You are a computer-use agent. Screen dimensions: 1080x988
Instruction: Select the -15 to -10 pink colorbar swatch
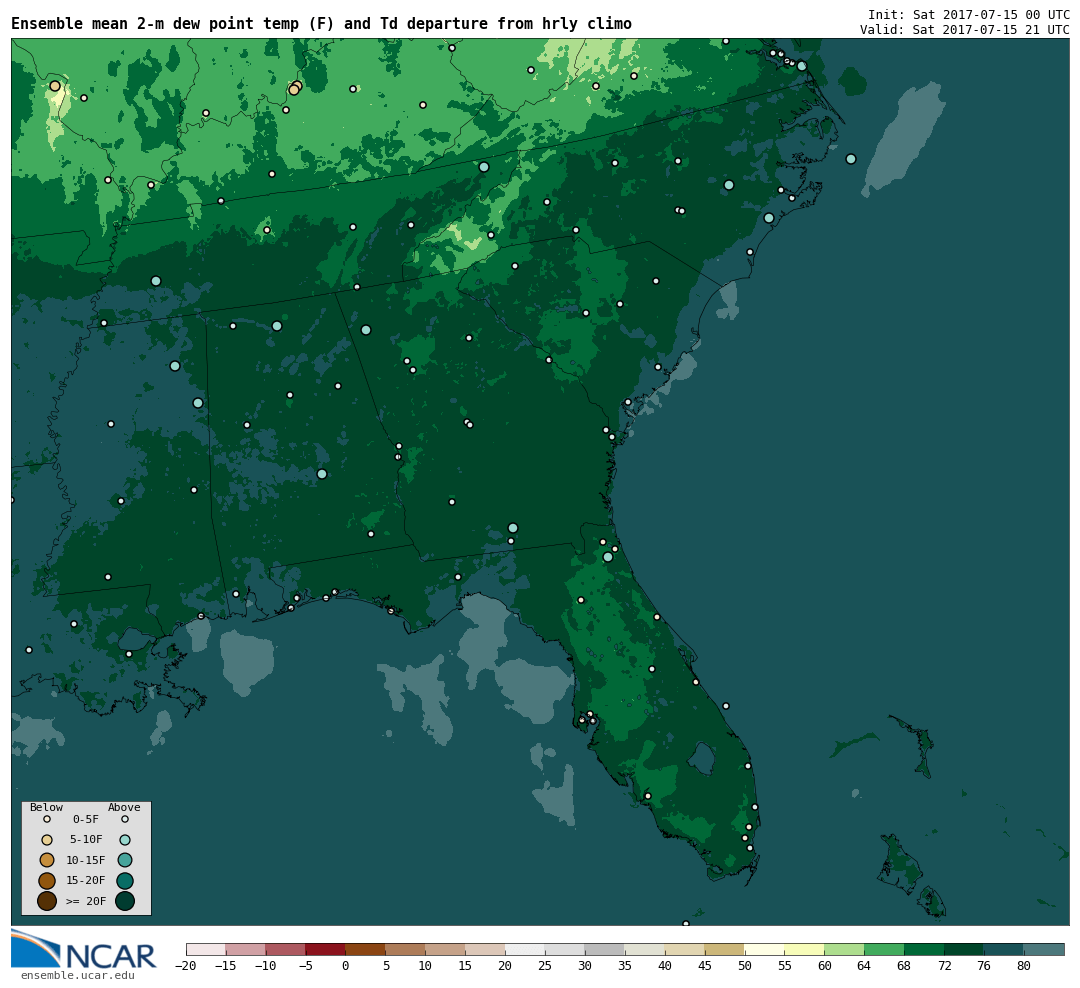coord(246,949)
